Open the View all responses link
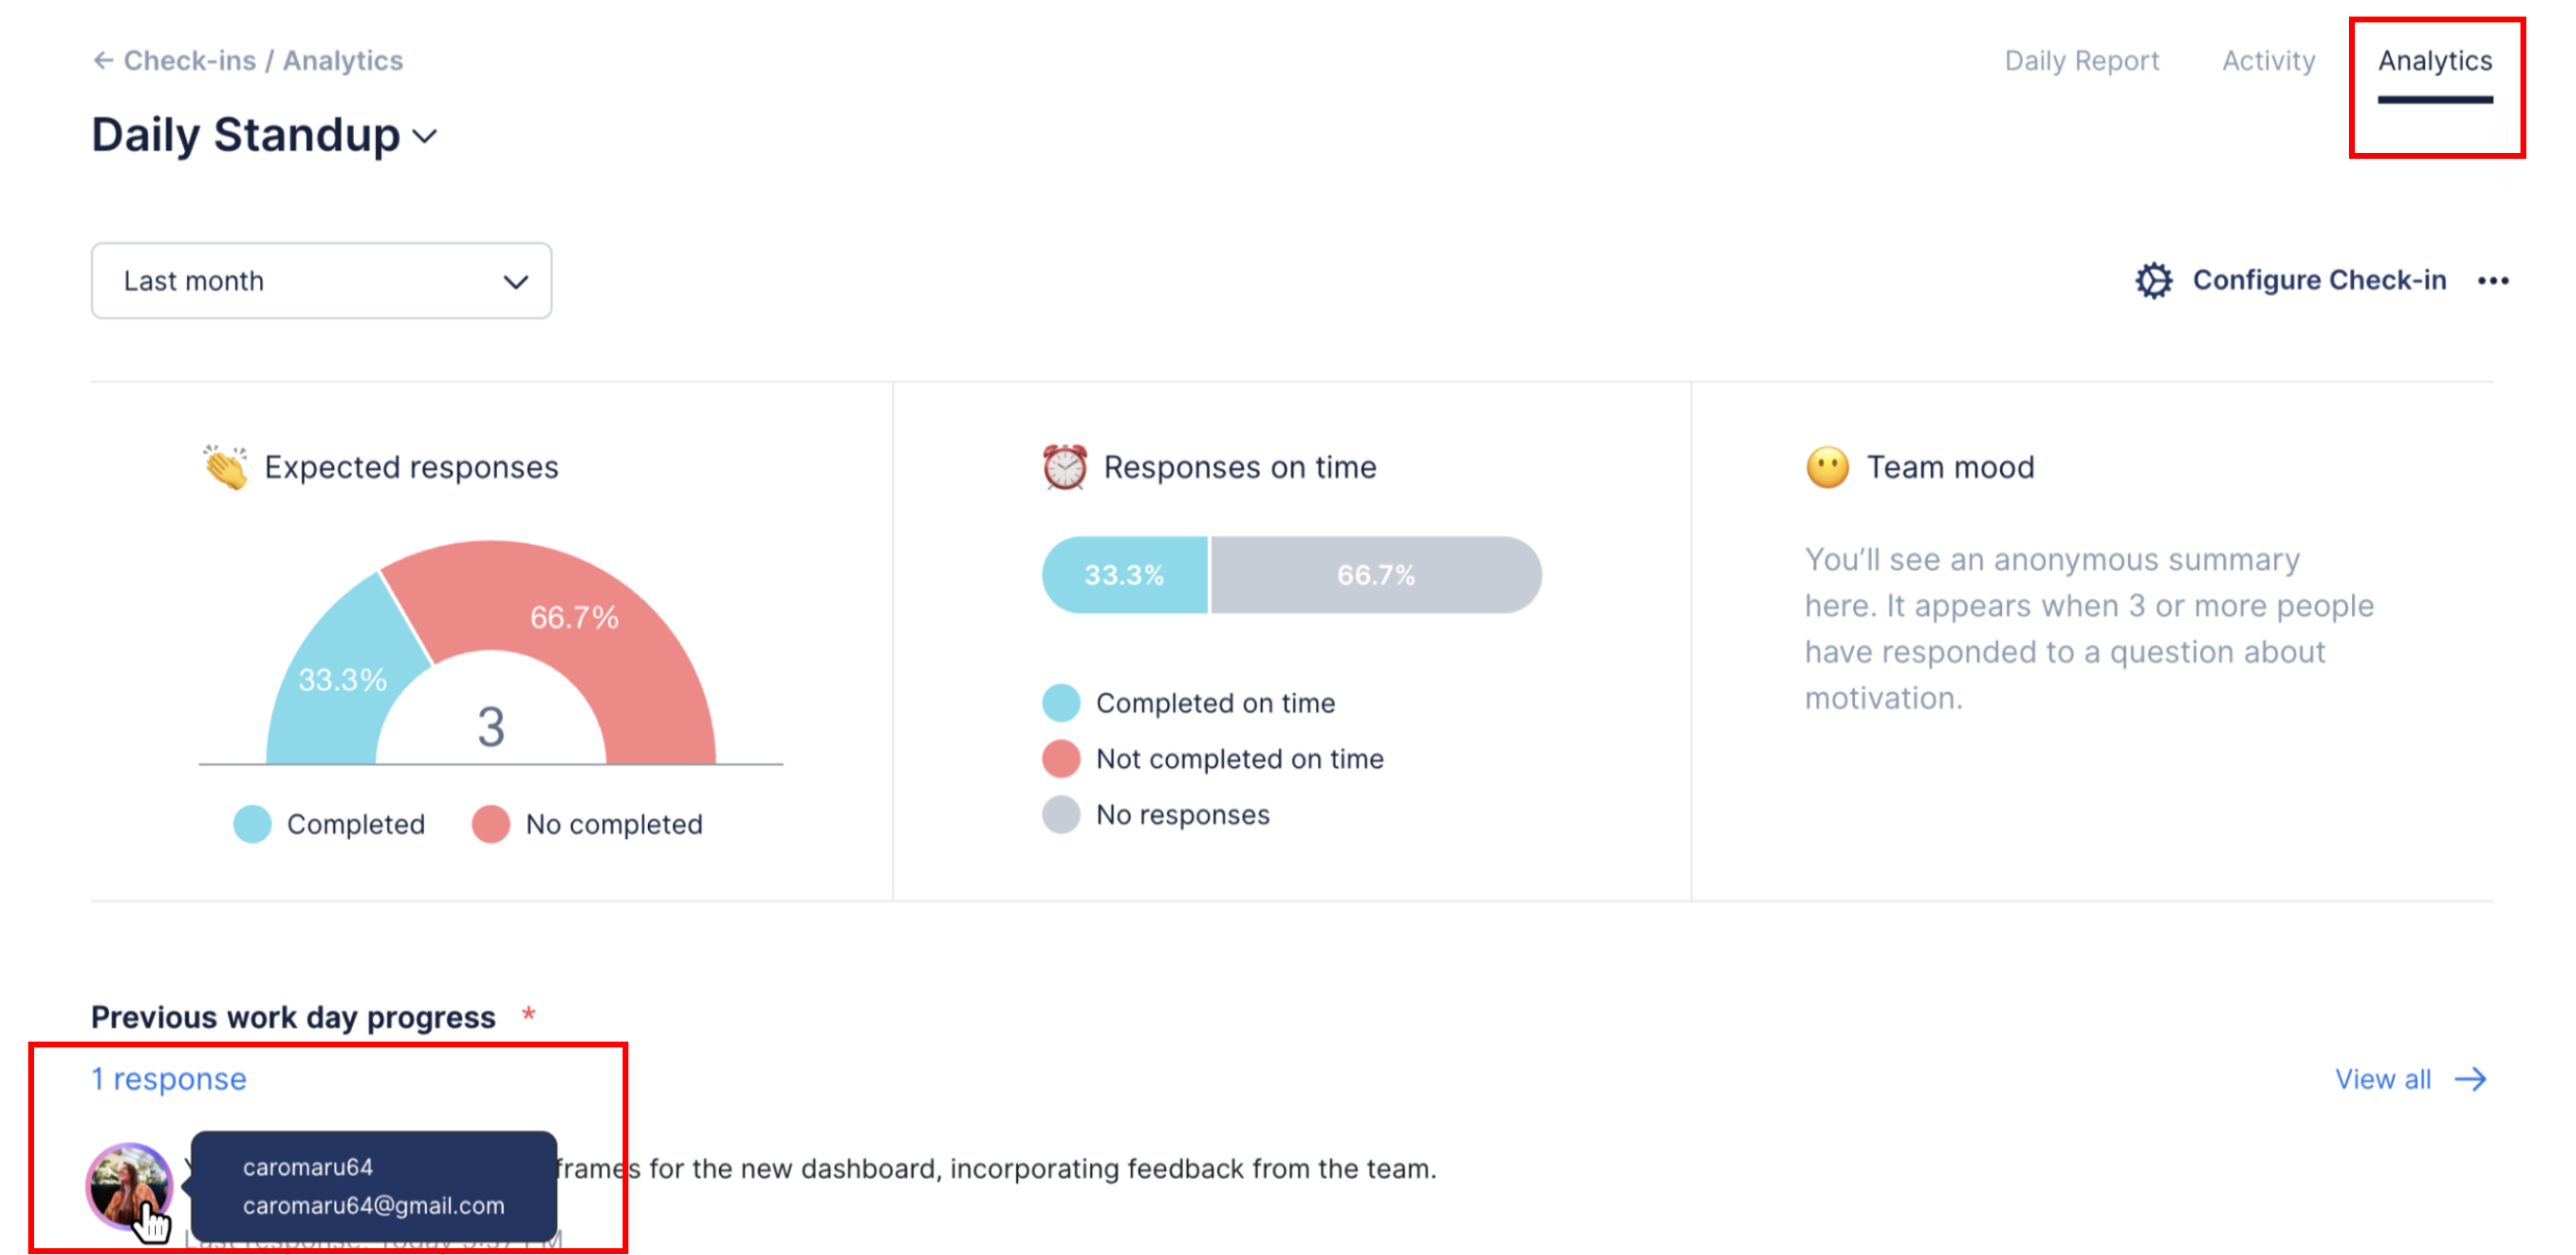This screenshot has width=2576, height=1255. (x=2382, y=1079)
